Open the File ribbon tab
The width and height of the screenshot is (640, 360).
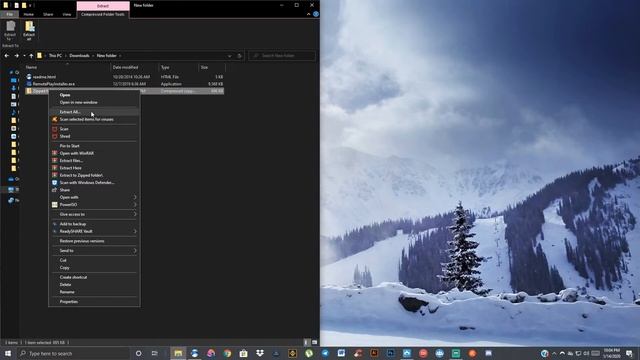[x=9, y=14]
